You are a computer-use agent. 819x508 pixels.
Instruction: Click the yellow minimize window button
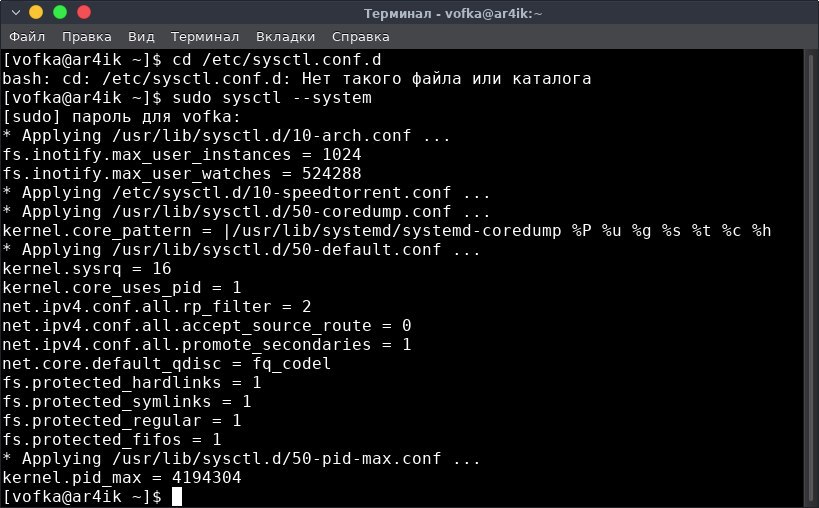pos(36,12)
